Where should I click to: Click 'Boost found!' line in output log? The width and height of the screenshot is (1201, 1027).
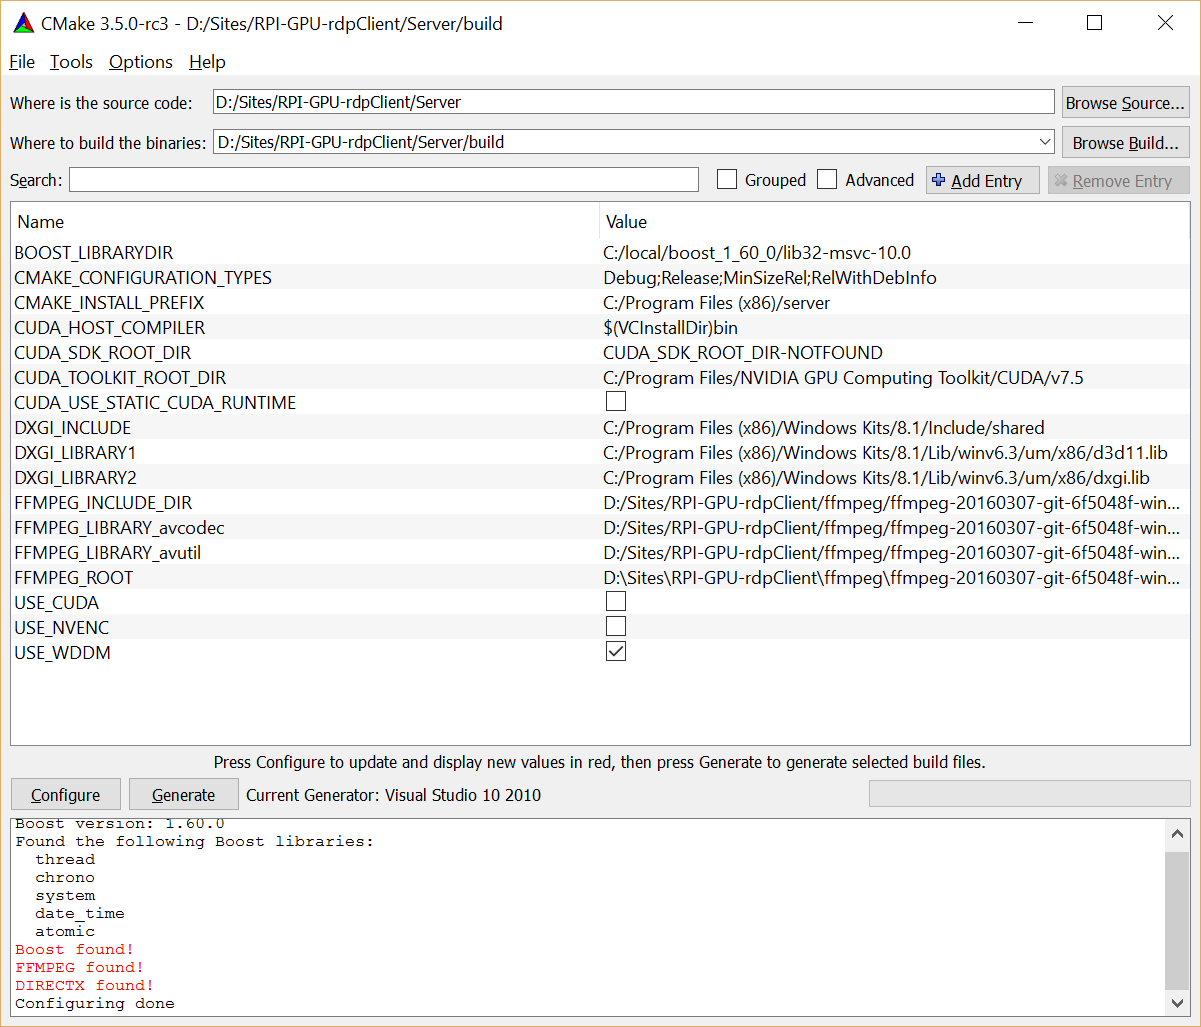tap(74, 949)
